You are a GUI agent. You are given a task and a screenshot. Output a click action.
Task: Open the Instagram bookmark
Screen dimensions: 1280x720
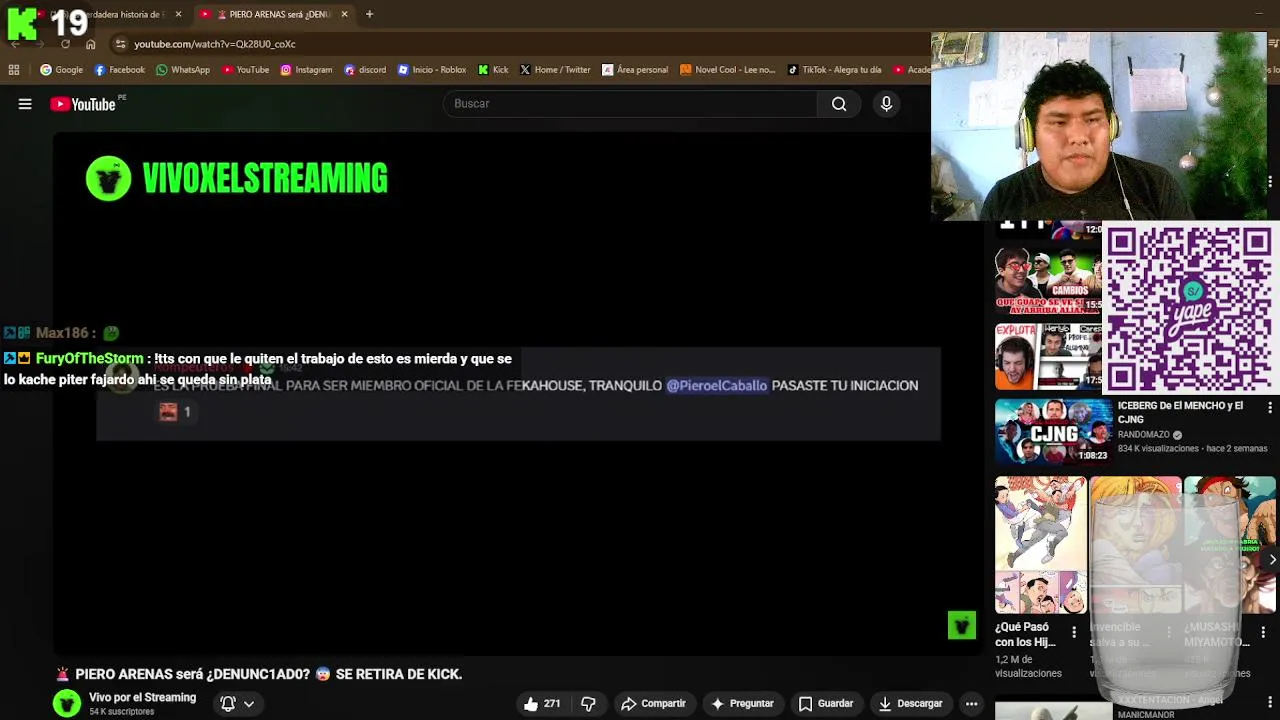coord(306,70)
